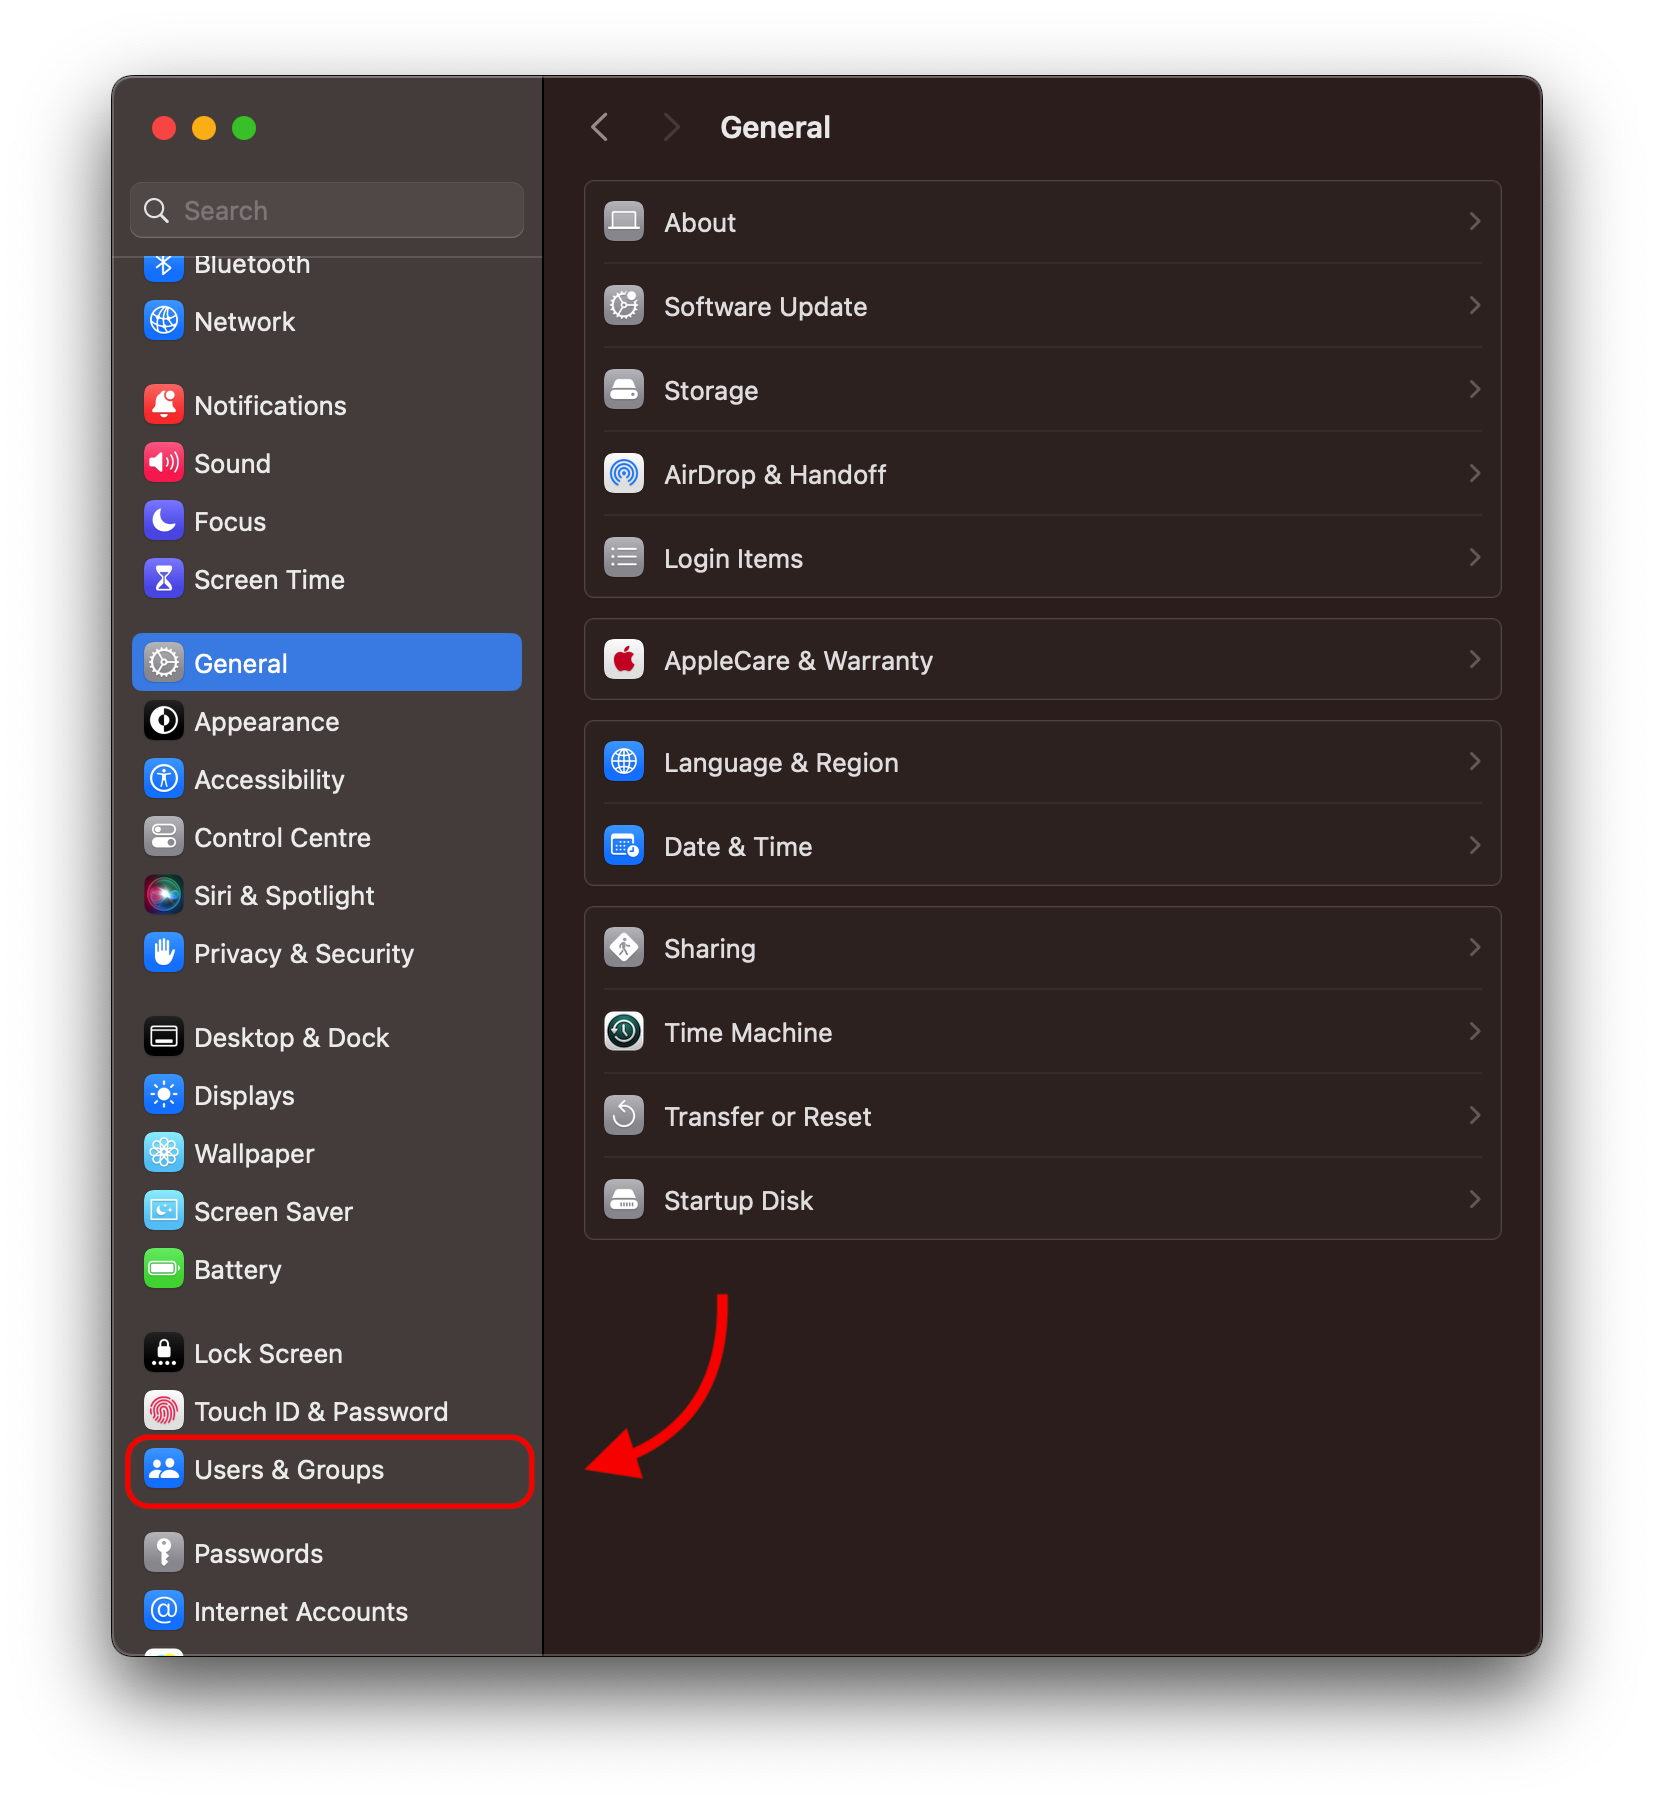
Task: Open the AppleCare & Warranty label
Action: [798, 660]
